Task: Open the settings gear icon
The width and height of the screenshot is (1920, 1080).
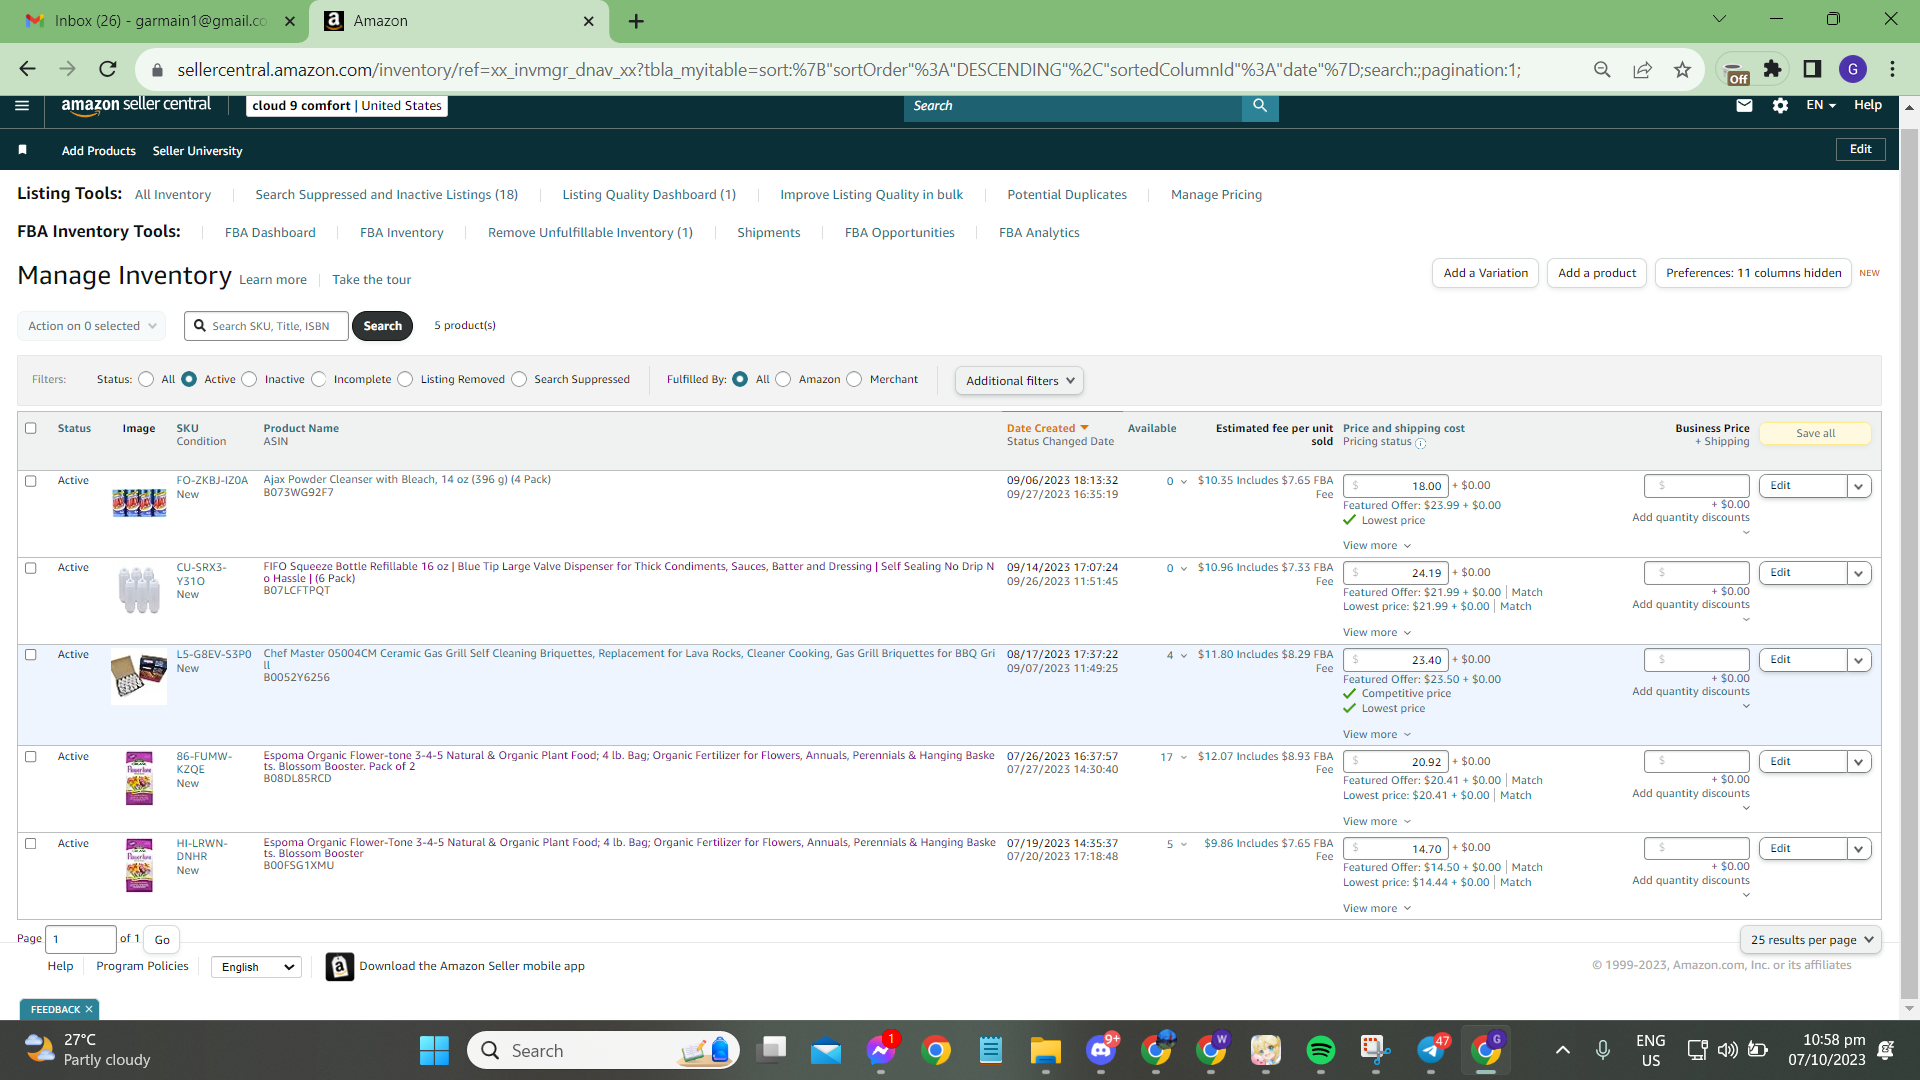Action: click(x=1780, y=105)
